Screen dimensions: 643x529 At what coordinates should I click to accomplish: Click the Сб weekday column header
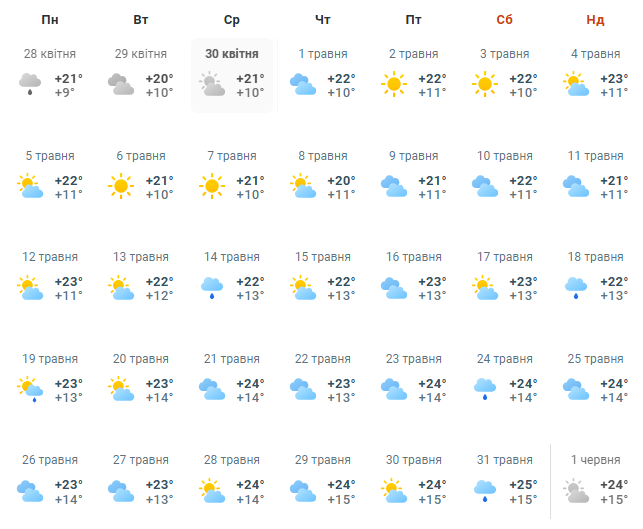point(504,19)
